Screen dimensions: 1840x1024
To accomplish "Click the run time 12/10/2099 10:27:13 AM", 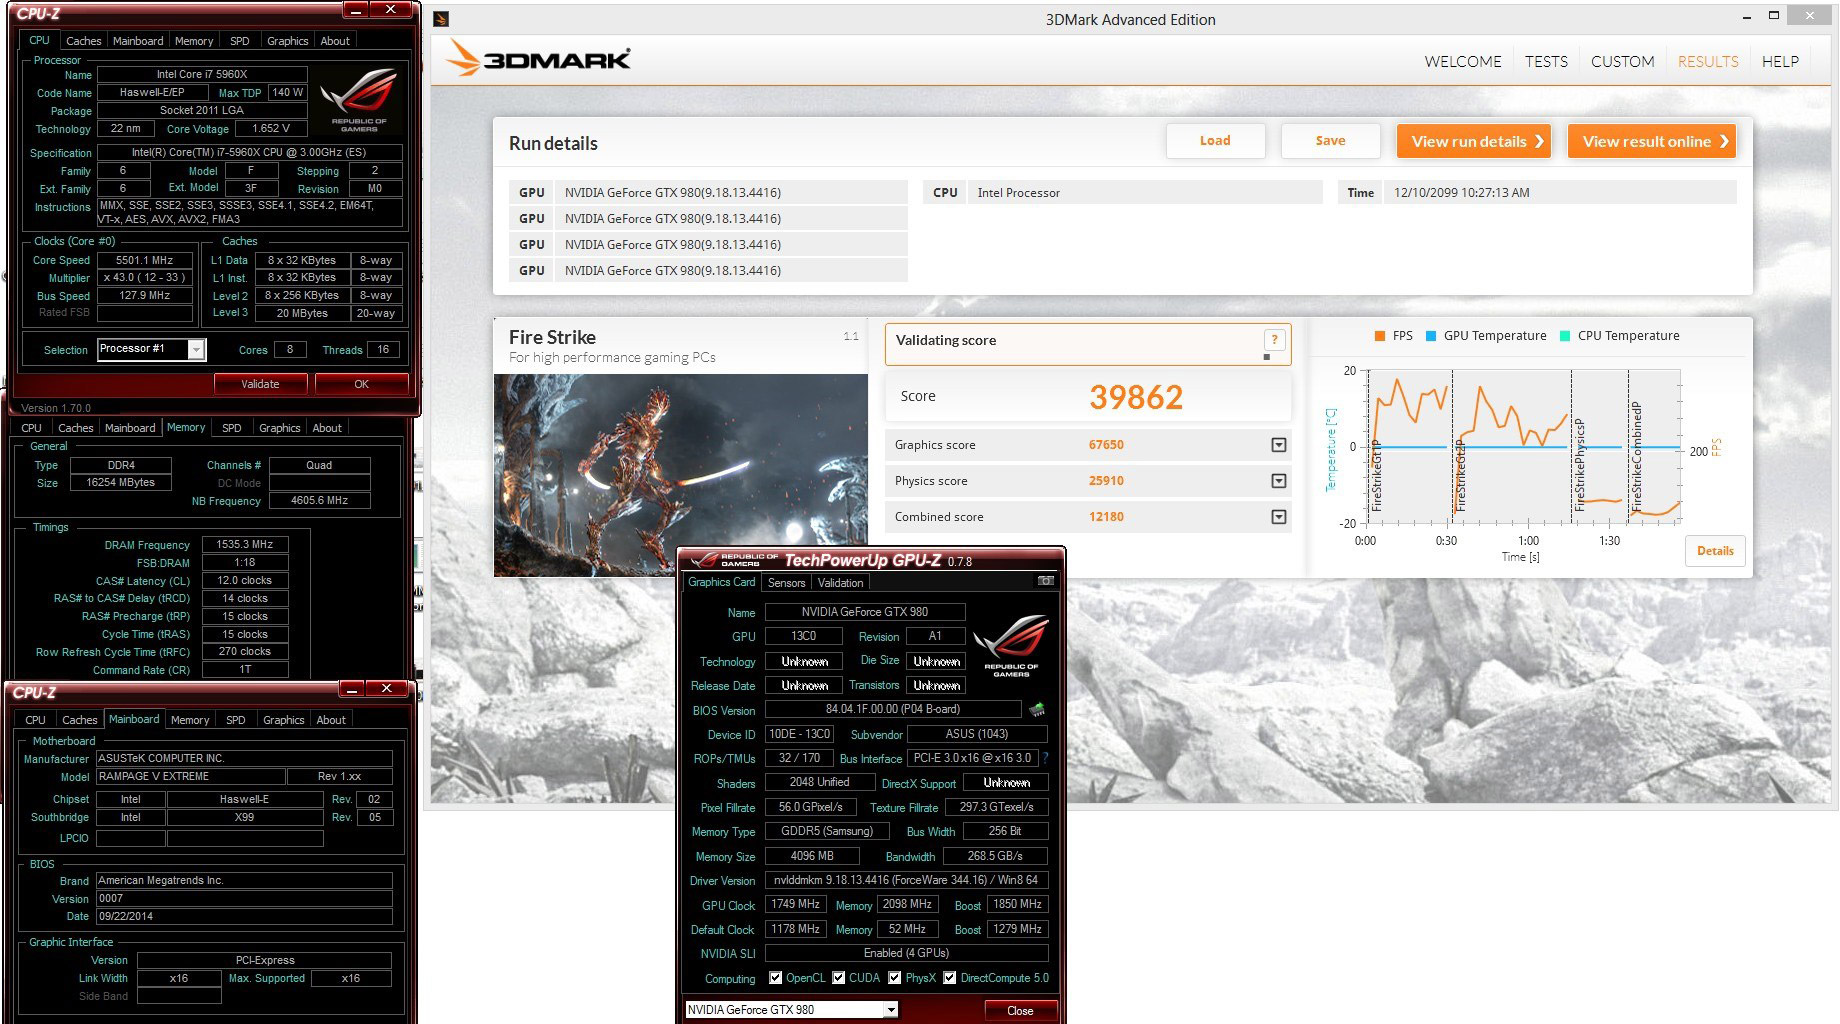I will 1462,193.
